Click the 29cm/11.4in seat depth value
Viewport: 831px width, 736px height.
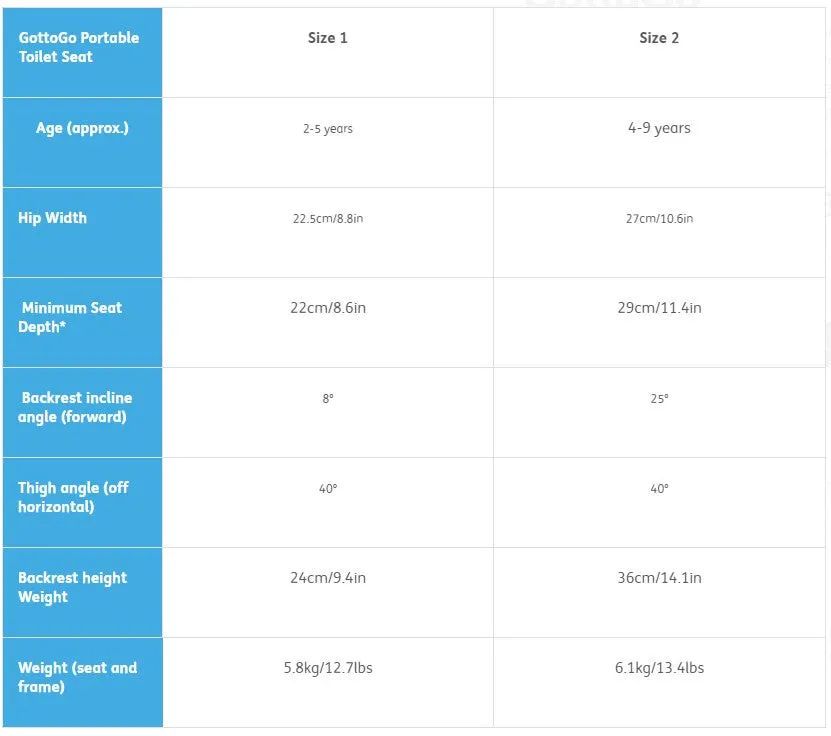click(659, 308)
